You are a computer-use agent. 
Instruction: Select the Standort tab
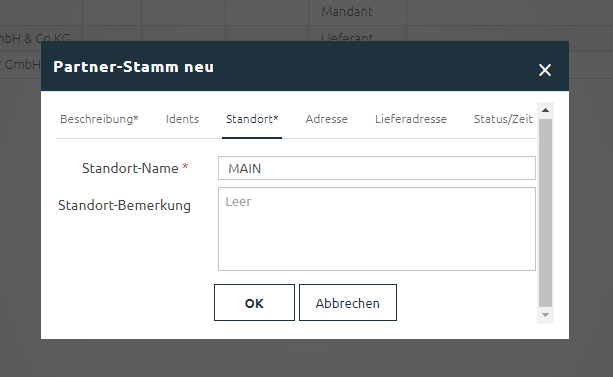point(252,119)
